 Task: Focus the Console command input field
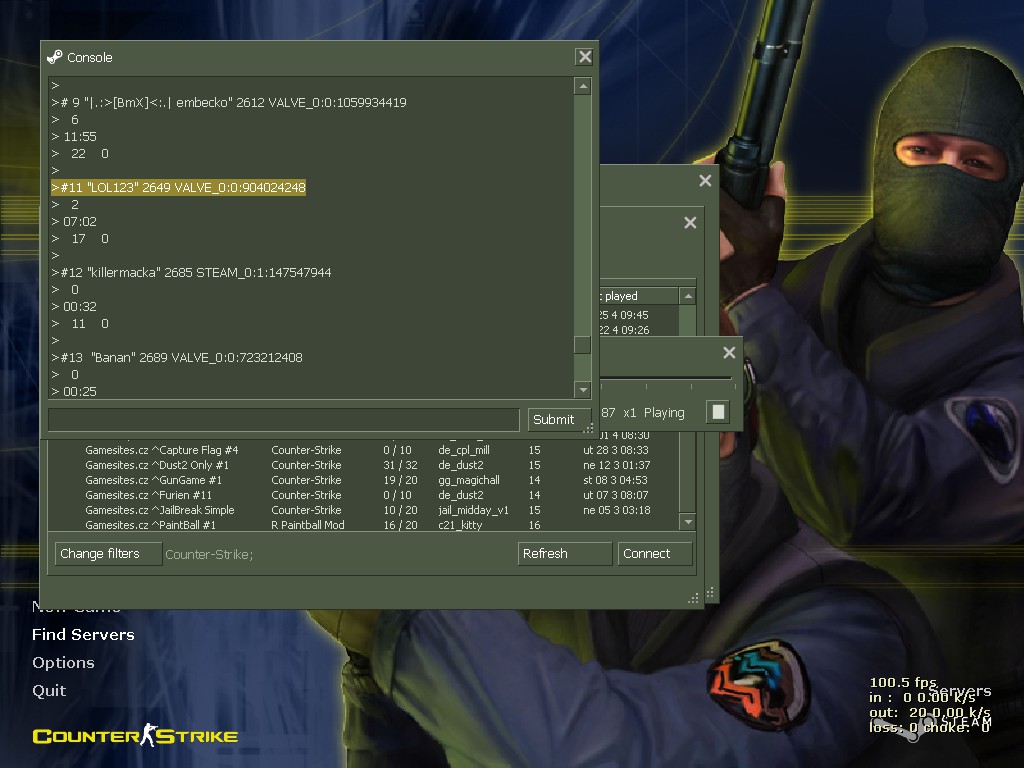click(x=284, y=420)
